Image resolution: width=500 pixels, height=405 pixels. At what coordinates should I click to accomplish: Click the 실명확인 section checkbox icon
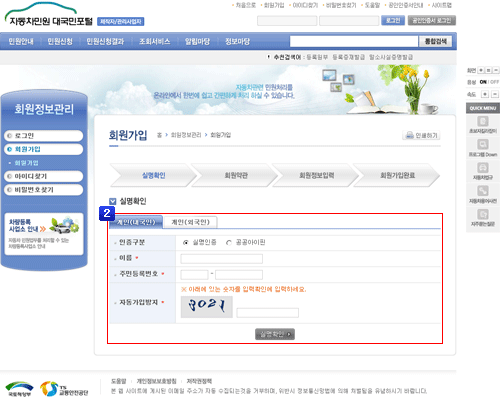tap(113, 201)
